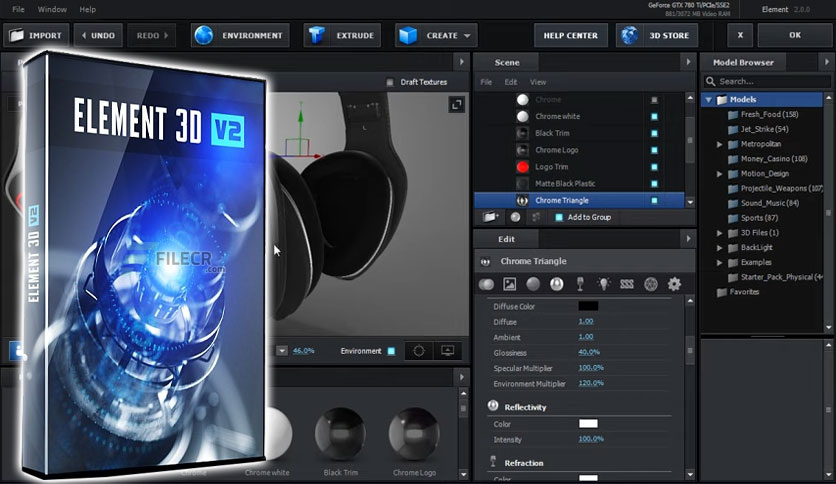The image size is (836, 484).
Task: Expand the Metropolitan folder in Model Browser
Action: pos(719,144)
